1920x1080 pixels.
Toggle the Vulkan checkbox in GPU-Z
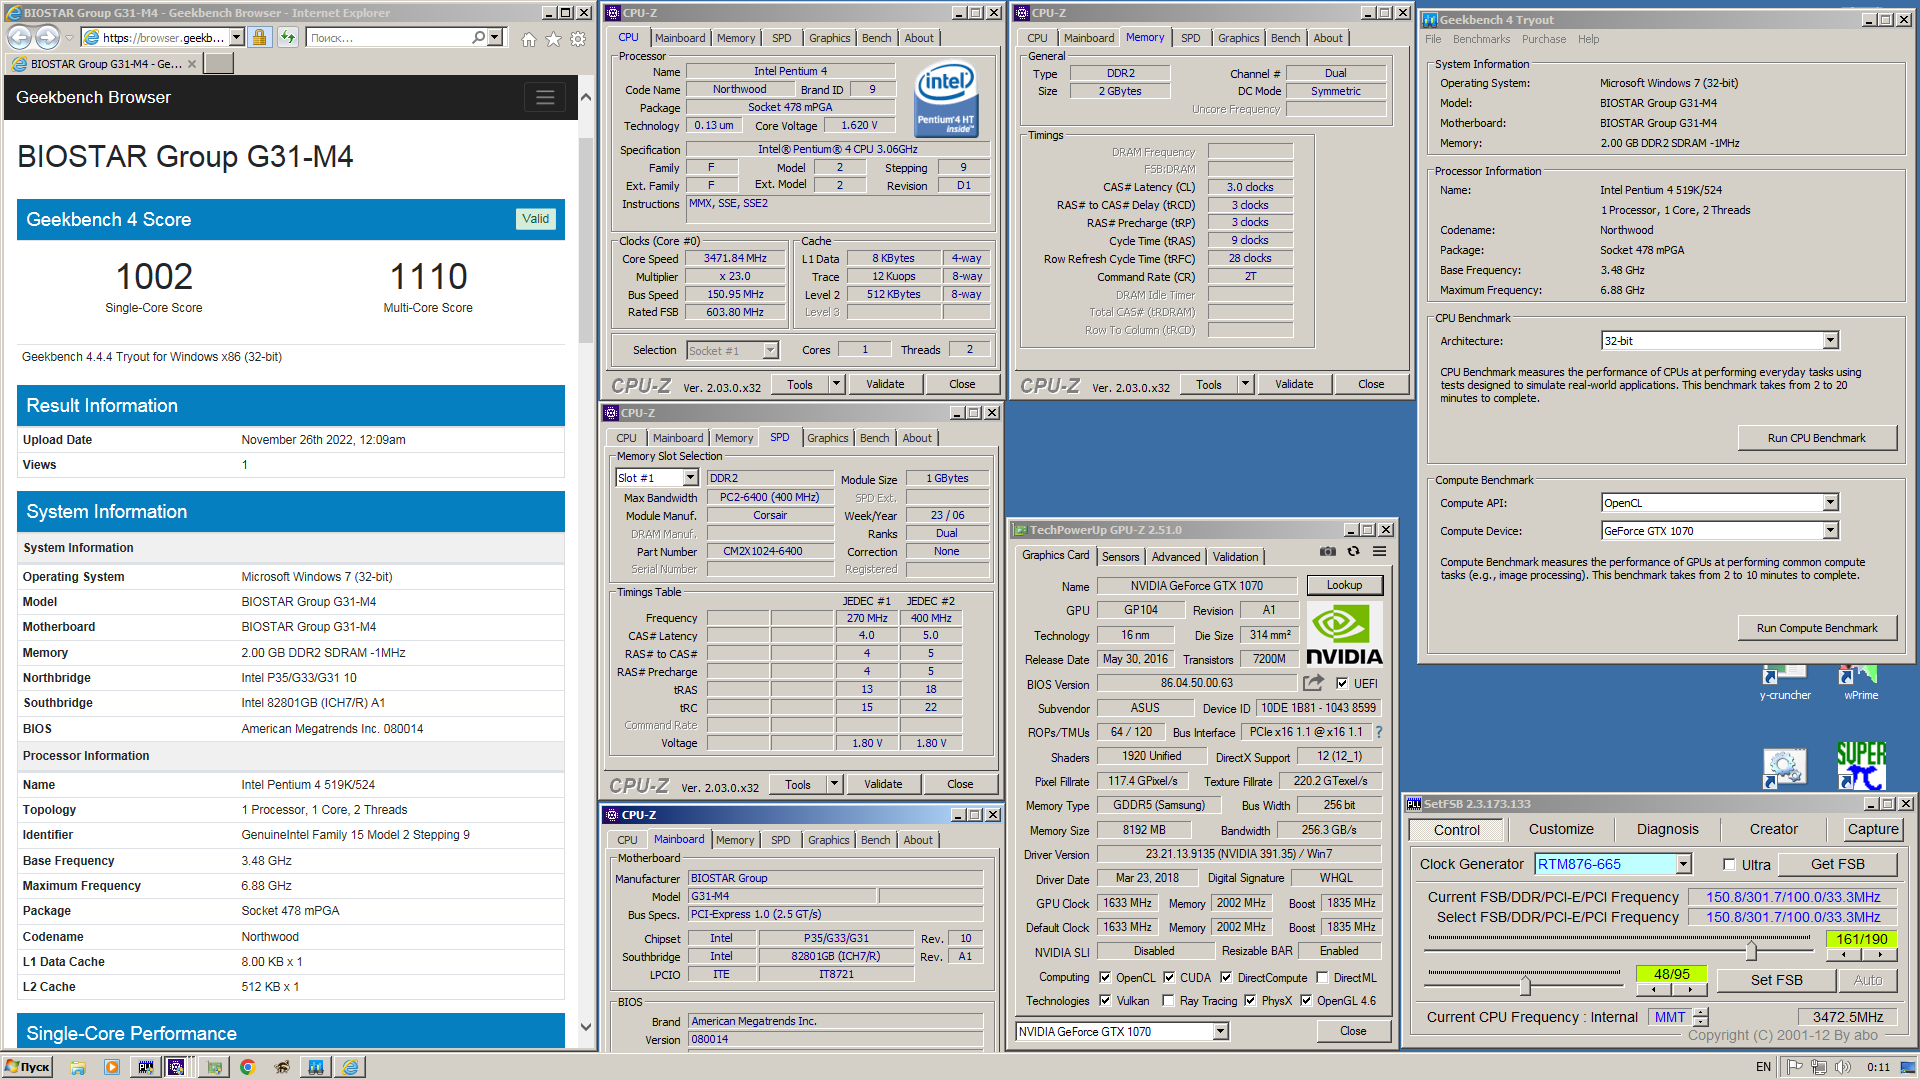[1105, 1001]
